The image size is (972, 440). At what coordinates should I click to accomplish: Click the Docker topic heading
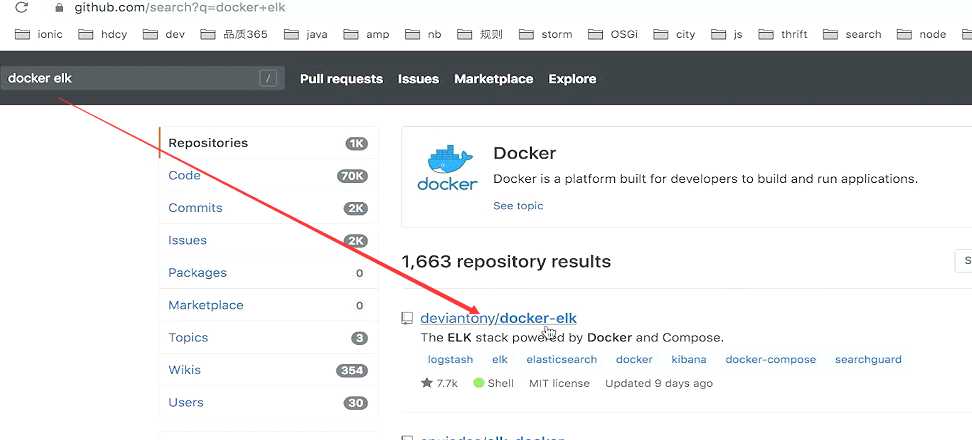click(x=524, y=153)
